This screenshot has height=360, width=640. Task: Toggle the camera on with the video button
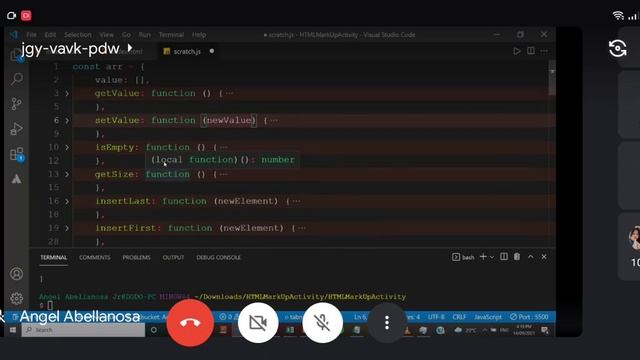pos(258,323)
